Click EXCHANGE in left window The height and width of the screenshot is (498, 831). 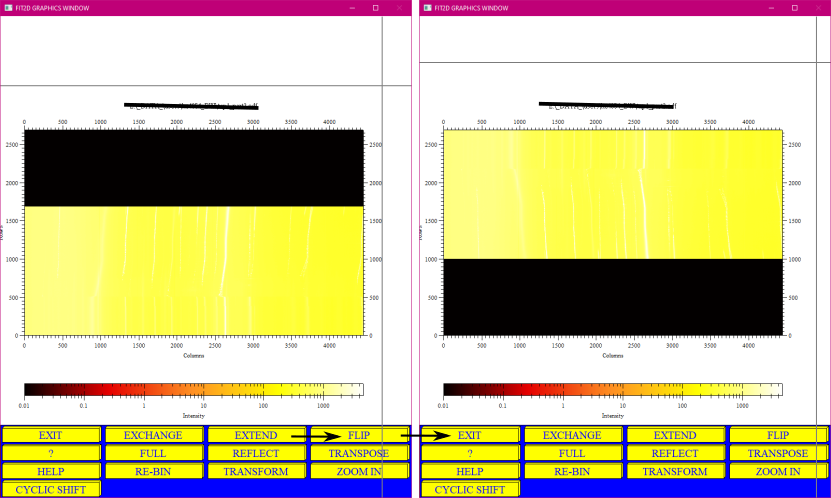point(154,435)
